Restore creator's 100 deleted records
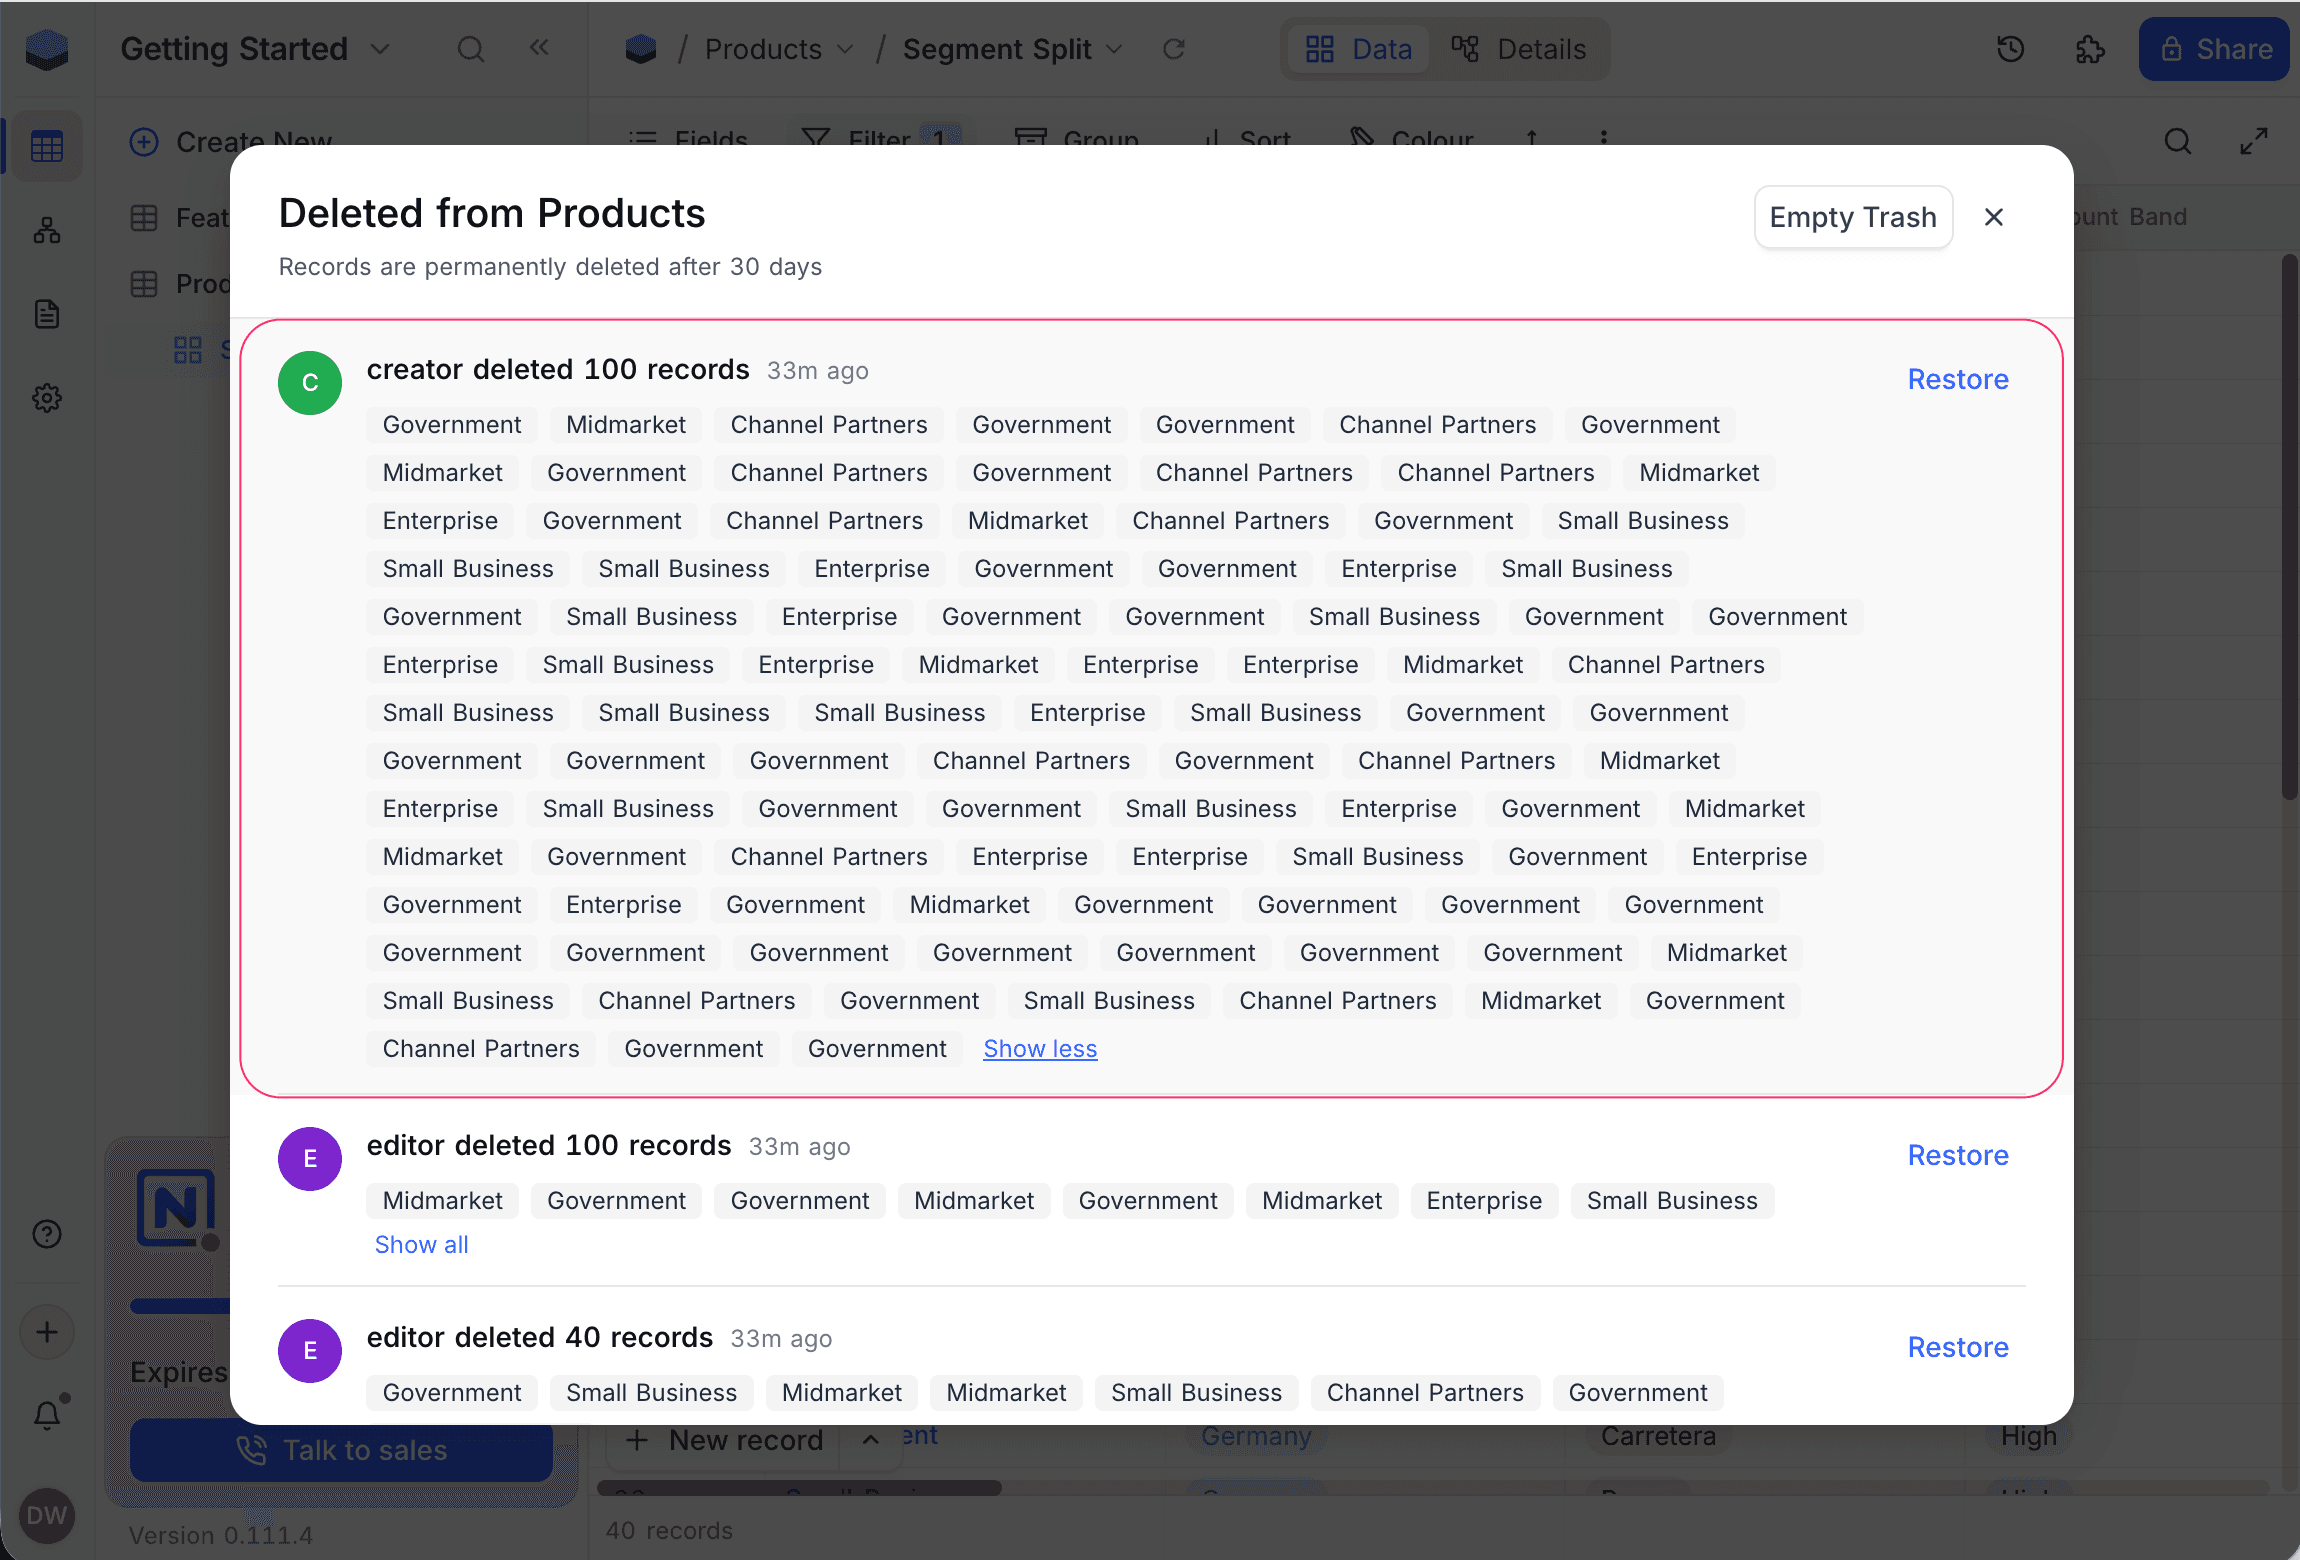Viewport: 2300px width, 1560px height. pos(1958,379)
